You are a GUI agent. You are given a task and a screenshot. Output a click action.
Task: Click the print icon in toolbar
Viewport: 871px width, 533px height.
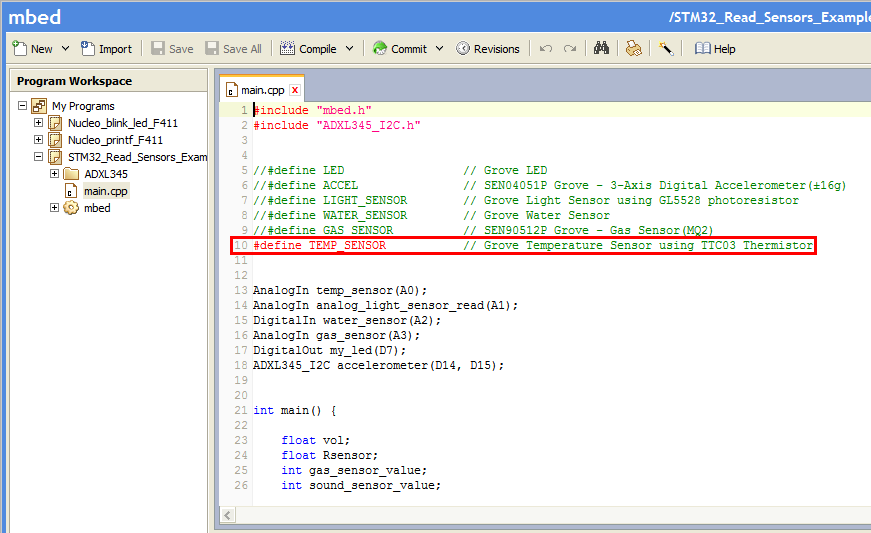pos(633,48)
